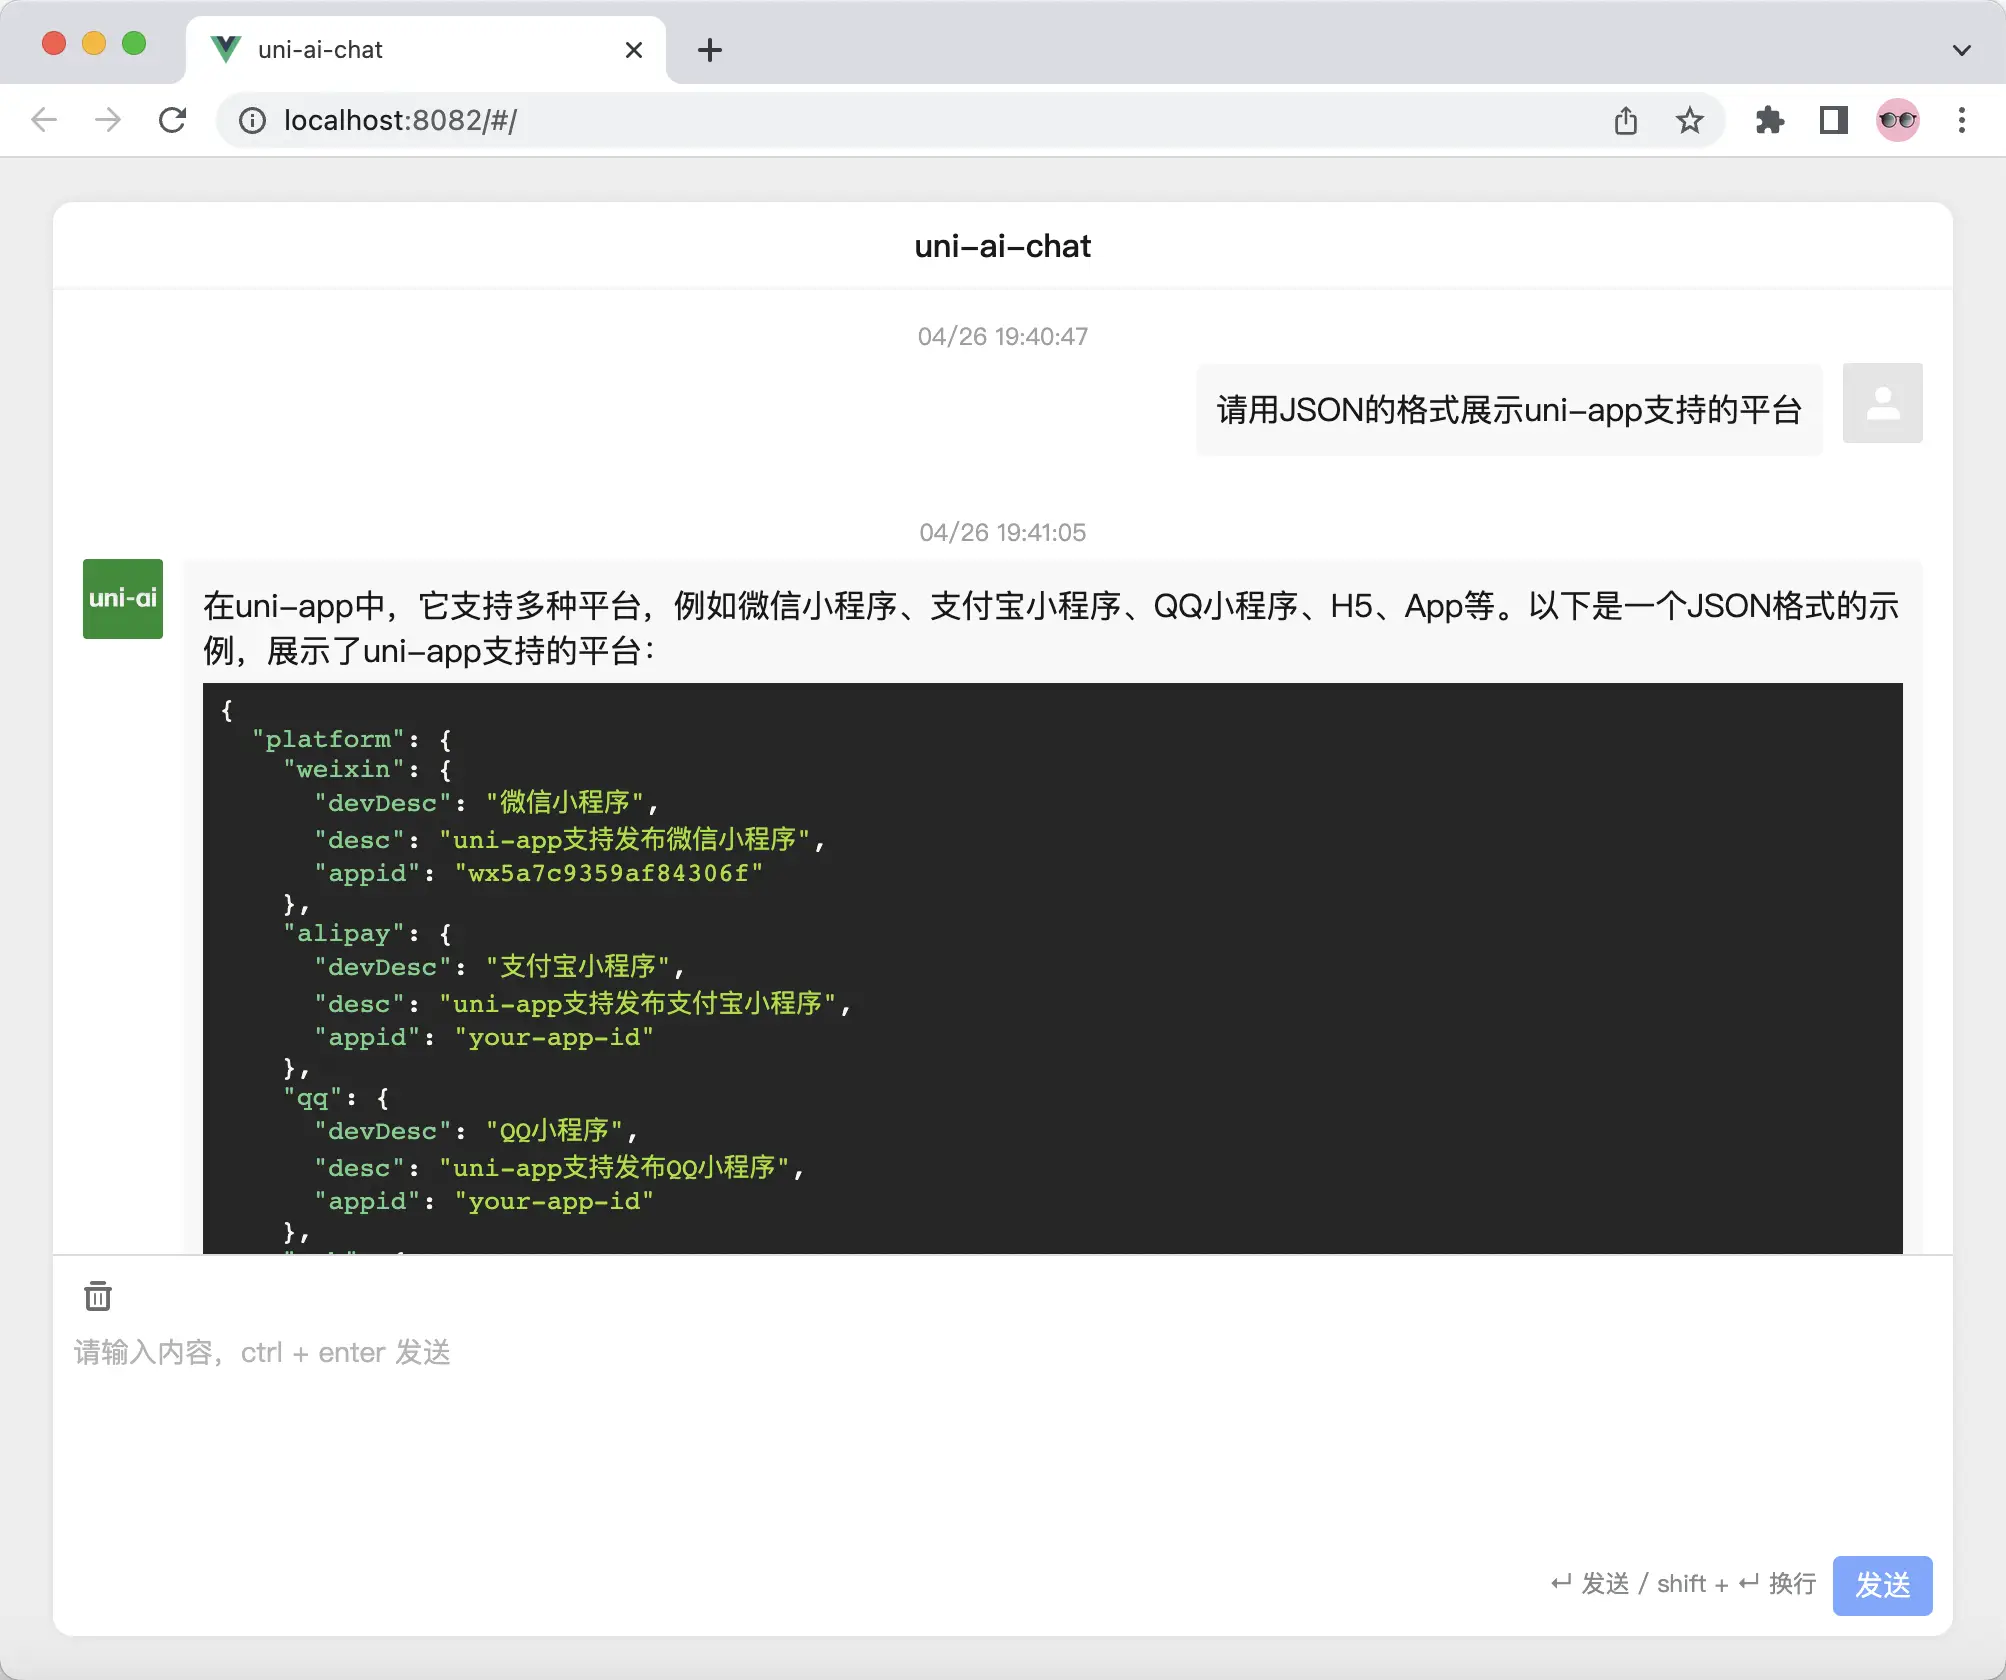Reload the page with refresh icon
The image size is (2006, 1680).
pos(172,121)
